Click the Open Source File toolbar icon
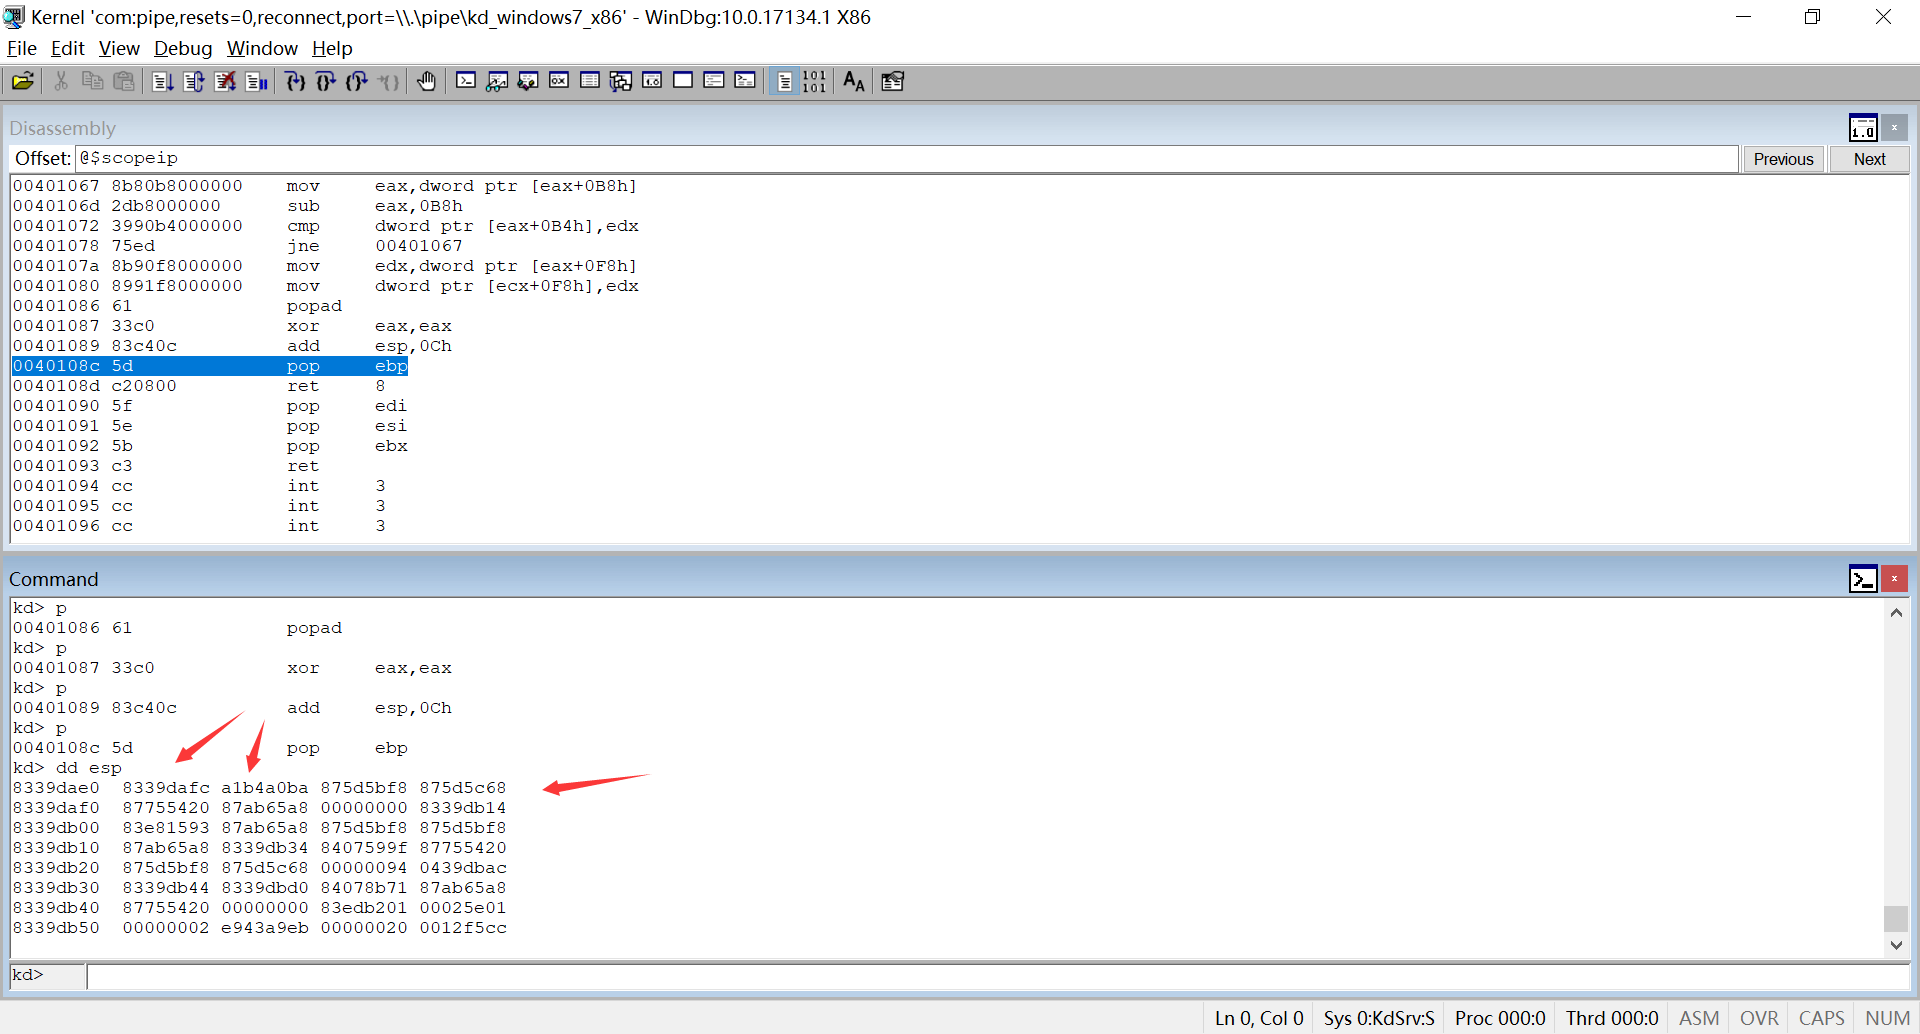This screenshot has width=1920, height=1034. pyautogui.click(x=22, y=81)
